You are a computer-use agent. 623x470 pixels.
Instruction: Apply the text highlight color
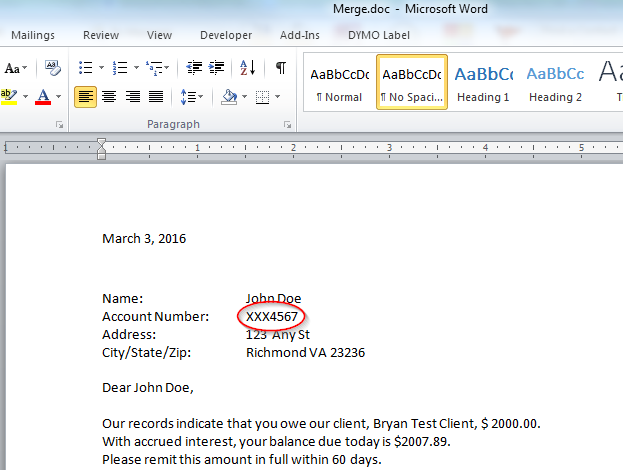click(x=10, y=97)
